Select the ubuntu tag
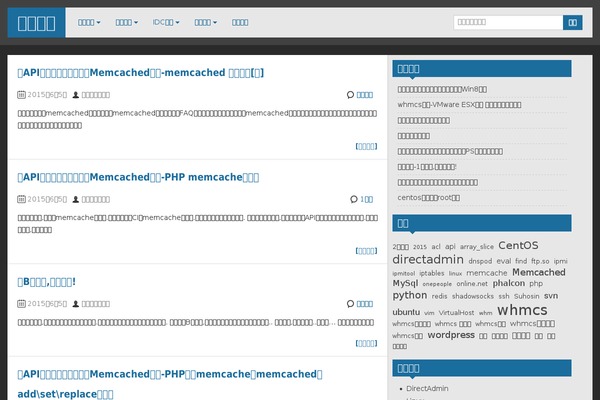 point(406,312)
